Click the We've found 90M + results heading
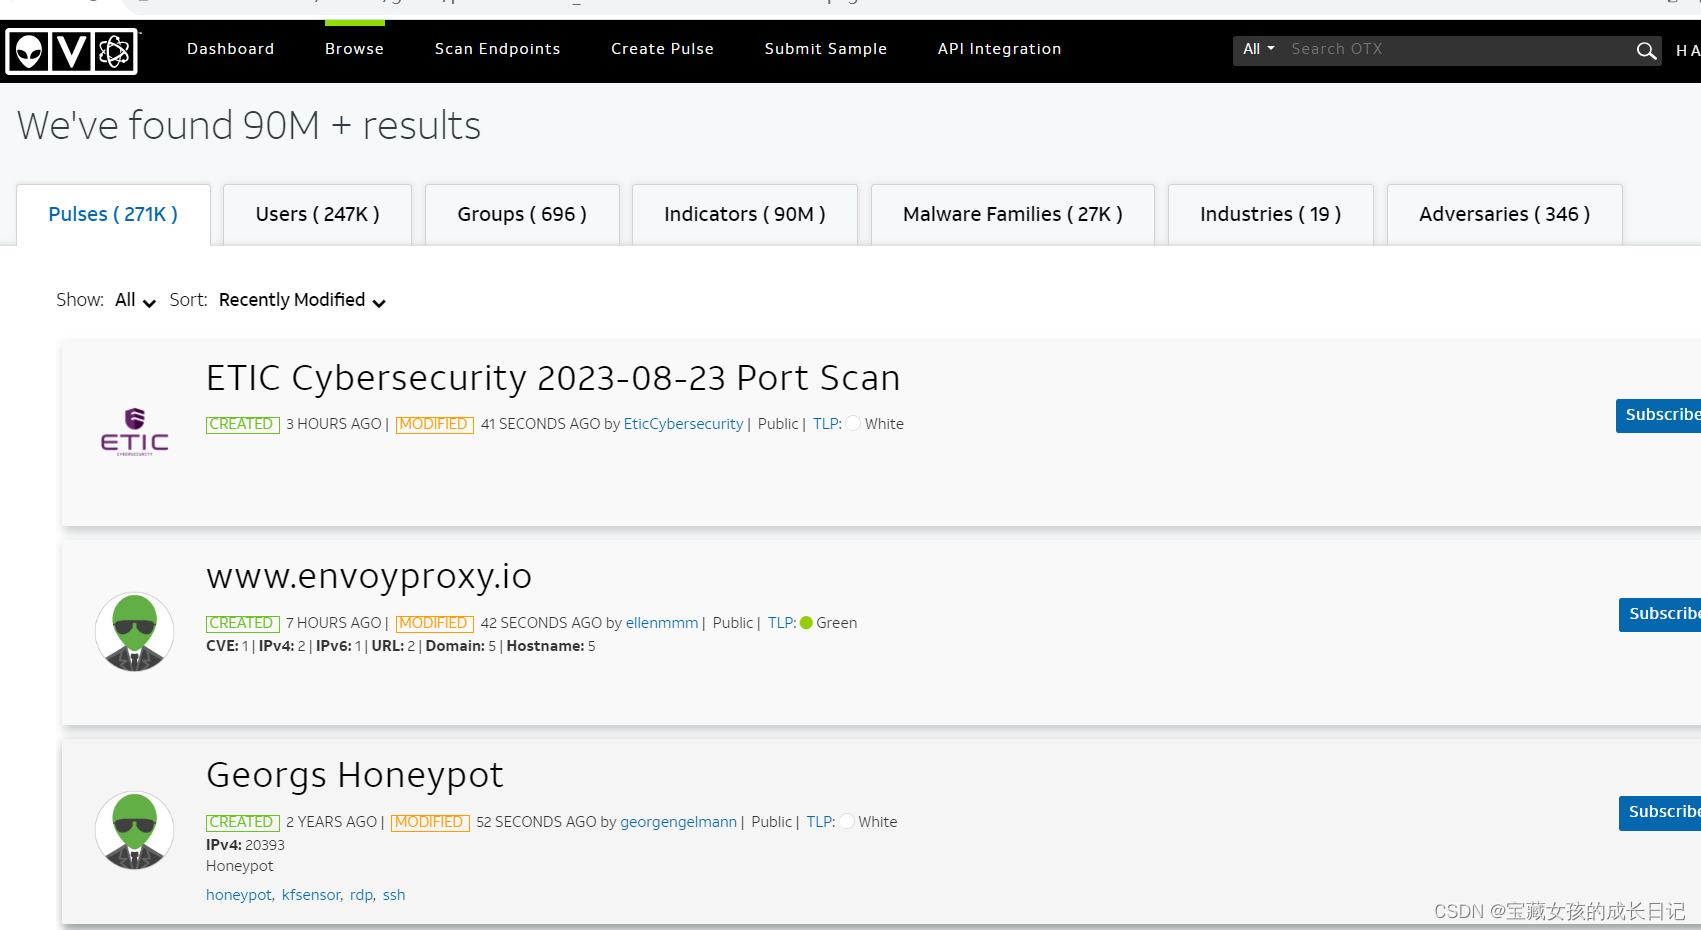 click(x=249, y=126)
